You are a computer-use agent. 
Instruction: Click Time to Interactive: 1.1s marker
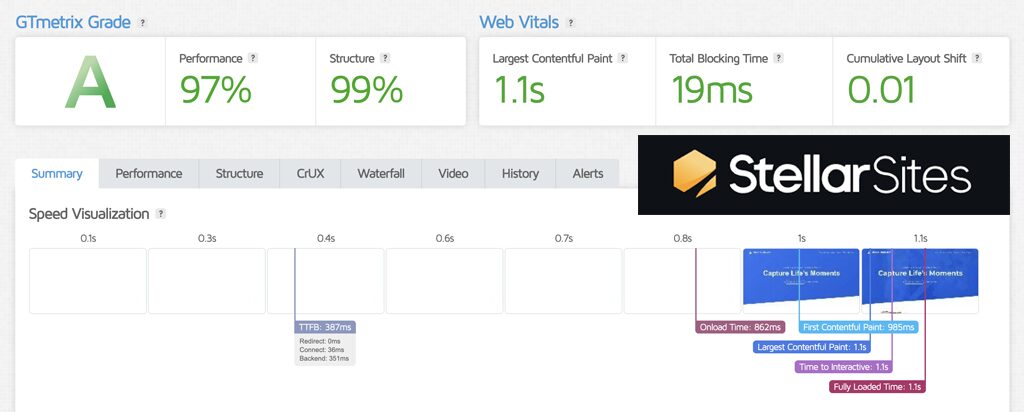pyautogui.click(x=844, y=367)
